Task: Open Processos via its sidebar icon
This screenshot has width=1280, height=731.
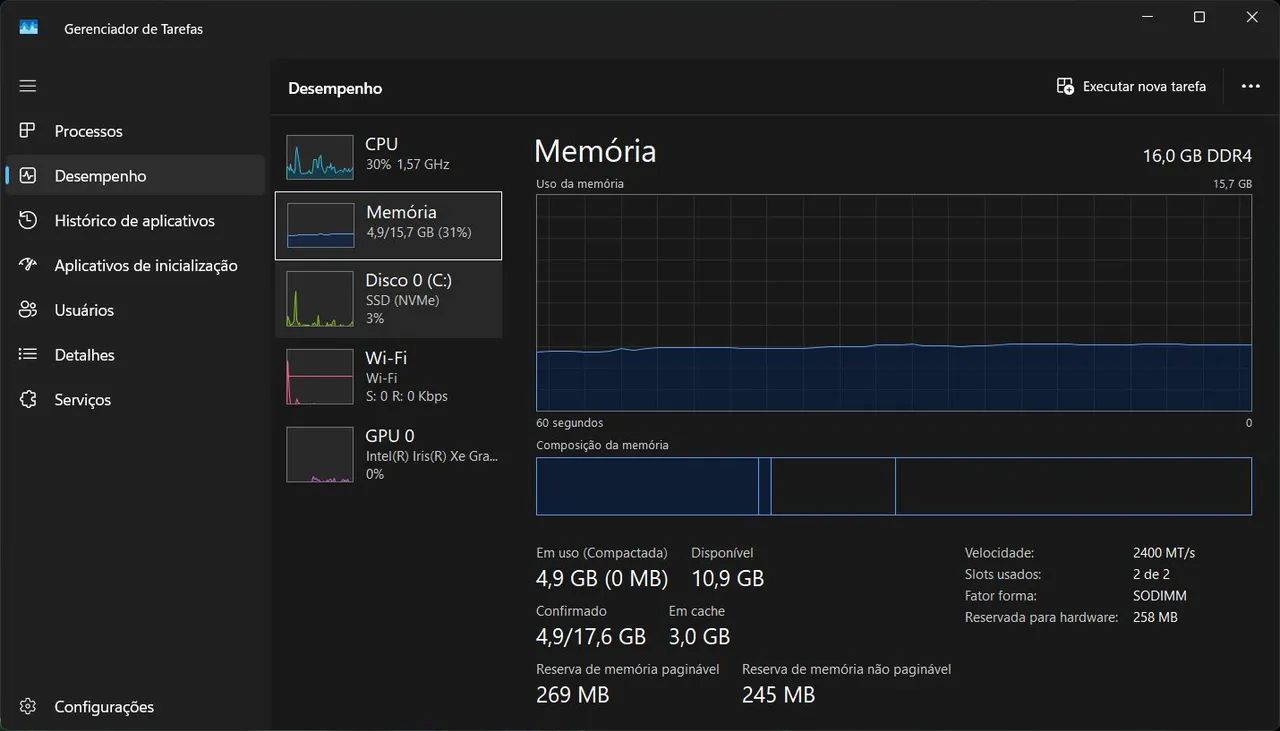Action: pyautogui.click(x=28, y=131)
